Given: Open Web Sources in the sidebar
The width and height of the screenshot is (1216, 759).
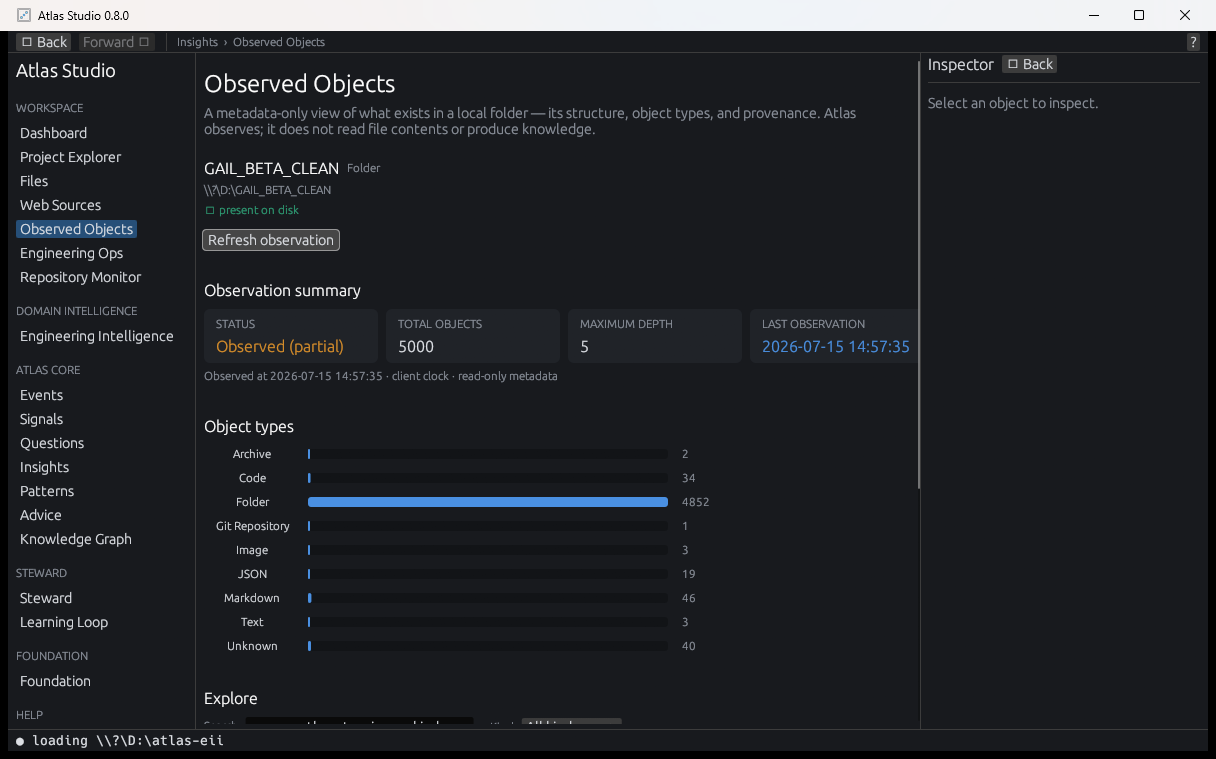Looking at the screenshot, I should [60, 205].
